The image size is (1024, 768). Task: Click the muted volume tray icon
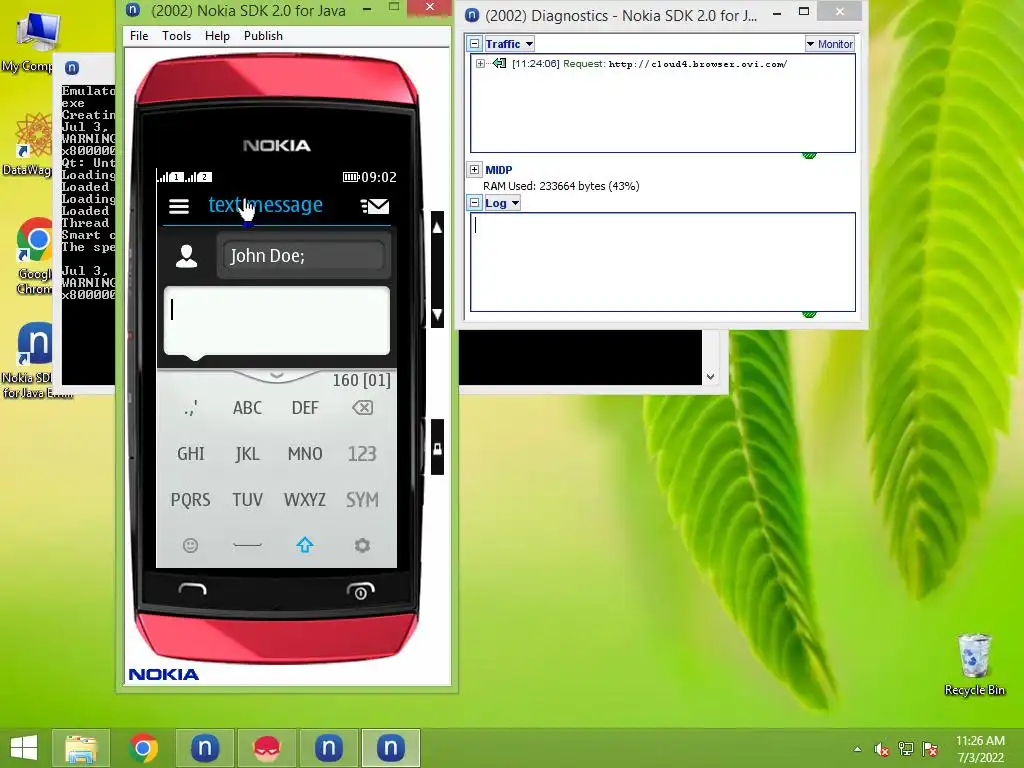[882, 749]
